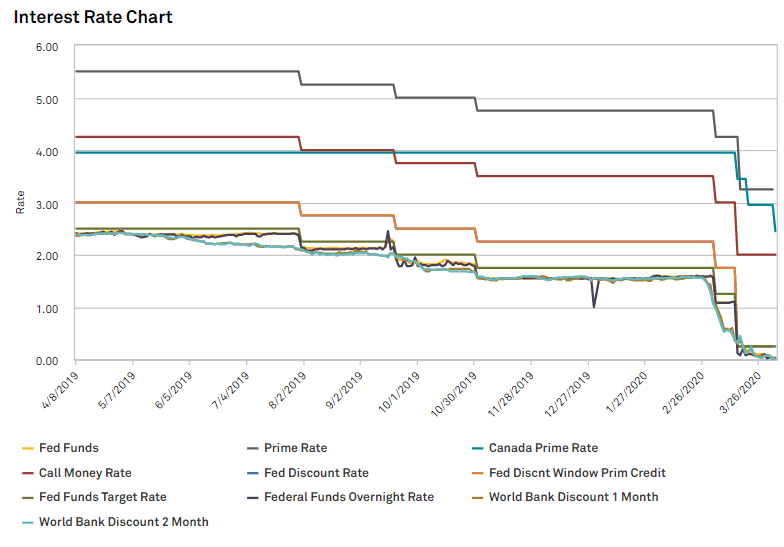Select Federal Funds Overnight Rate legend item
This screenshot has width=784, height=547.
pyautogui.click(x=341, y=497)
